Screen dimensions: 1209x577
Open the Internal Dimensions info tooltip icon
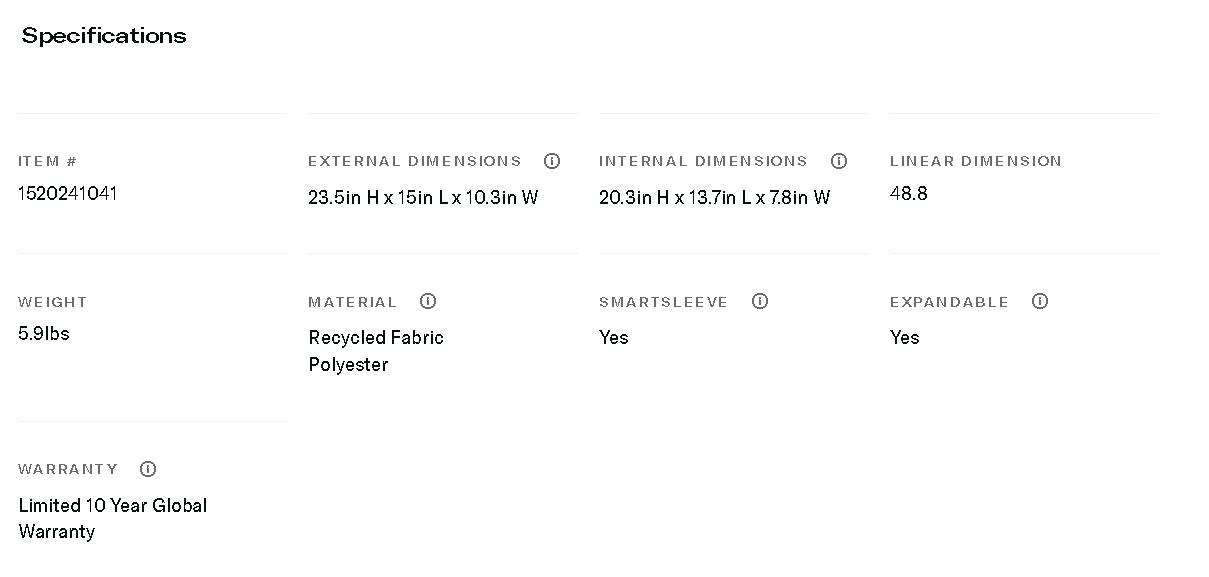click(x=839, y=161)
